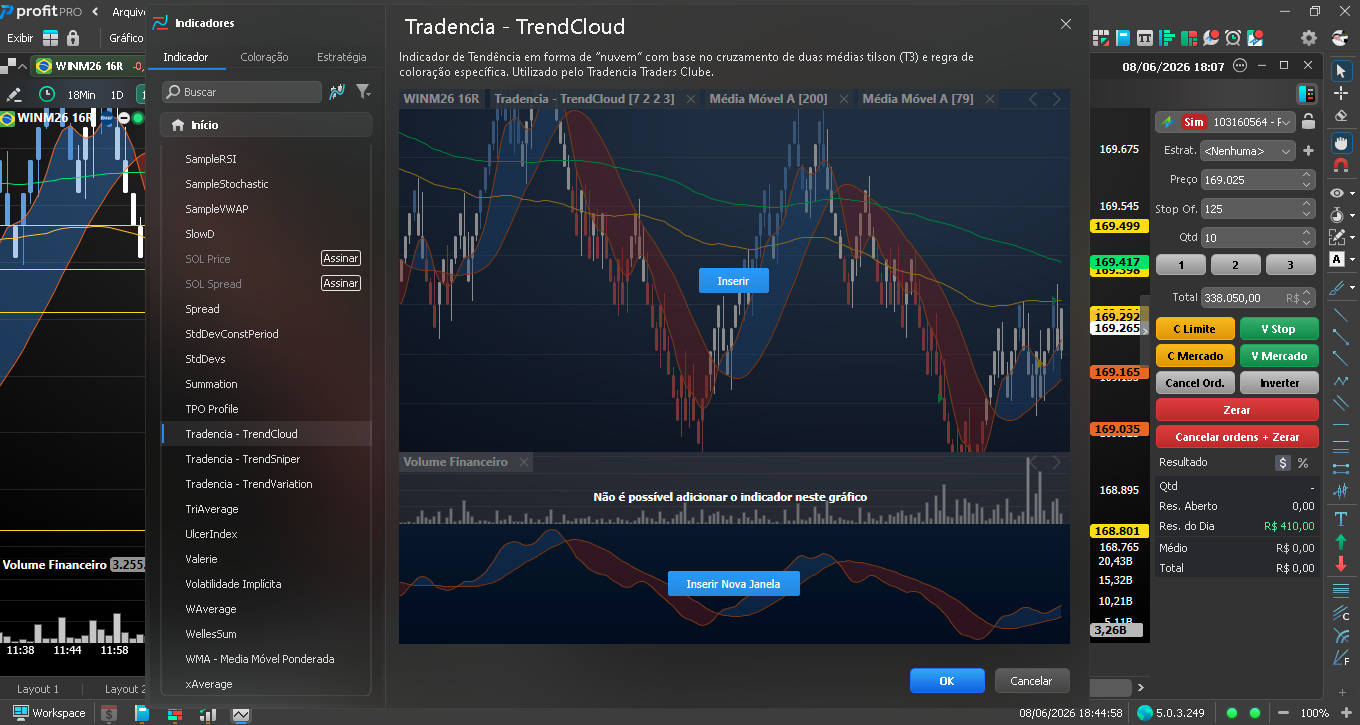
Task: Open Workspace in the bottom bar
Action: [49, 713]
